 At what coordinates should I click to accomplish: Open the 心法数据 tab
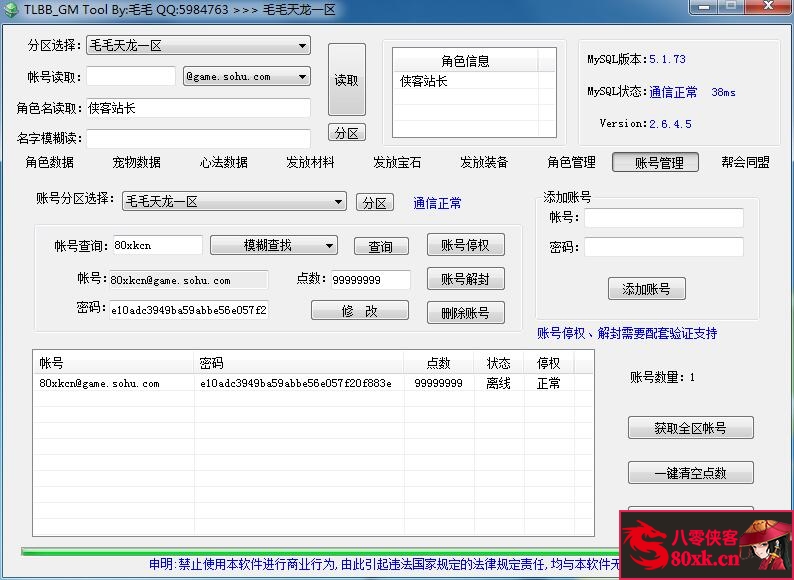tap(223, 163)
